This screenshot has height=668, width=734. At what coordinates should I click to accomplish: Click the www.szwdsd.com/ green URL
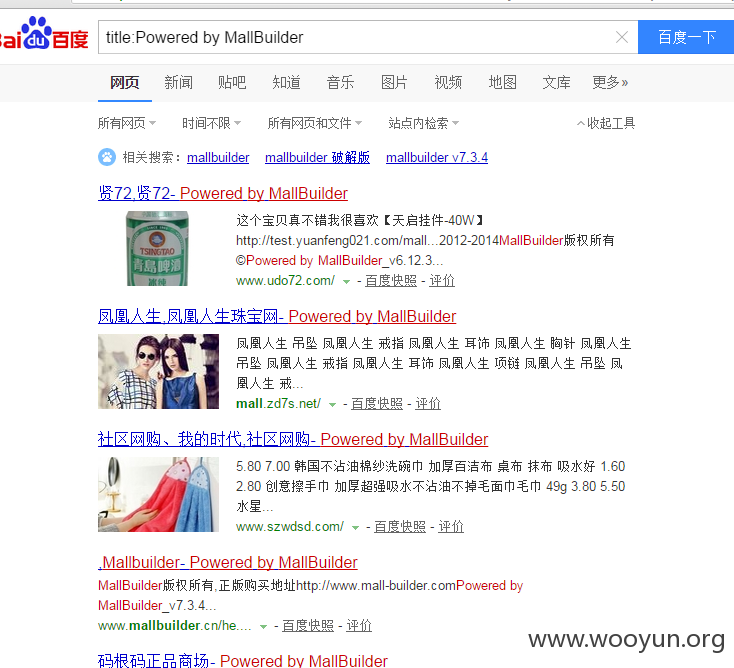tap(290, 527)
